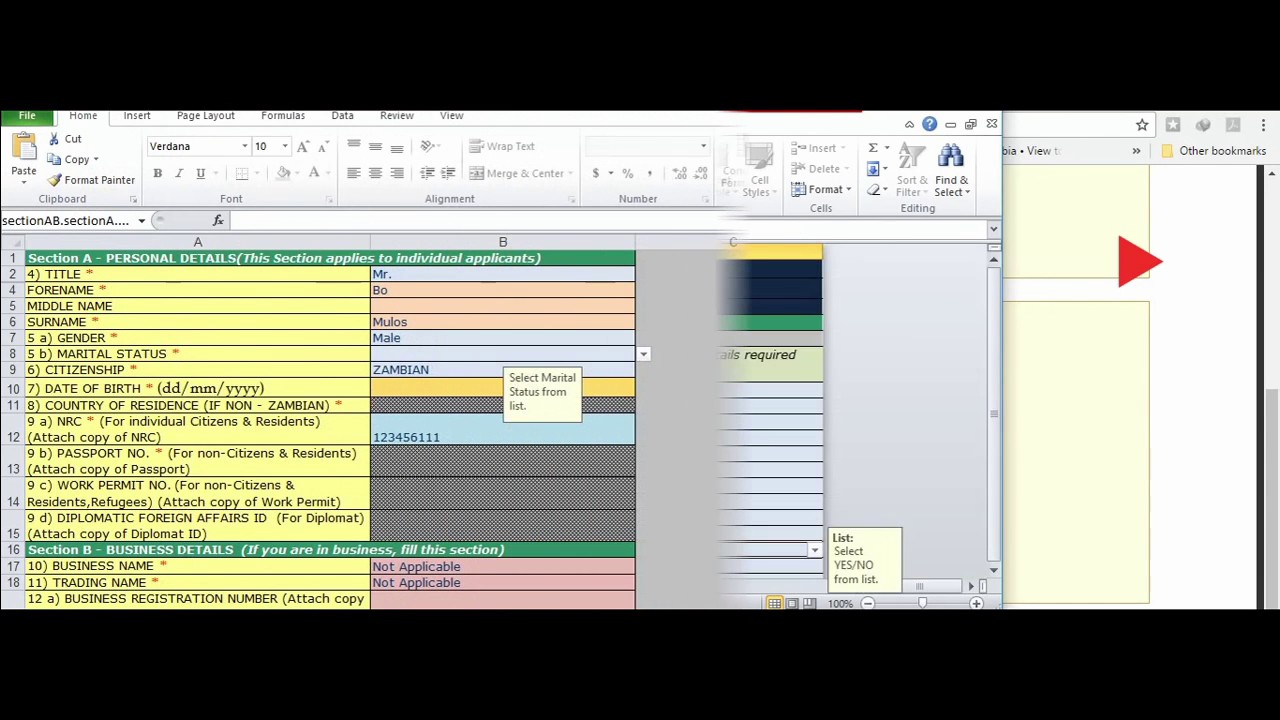The image size is (1280, 720).
Task: Apply cell borders icon
Action: pyautogui.click(x=242, y=174)
